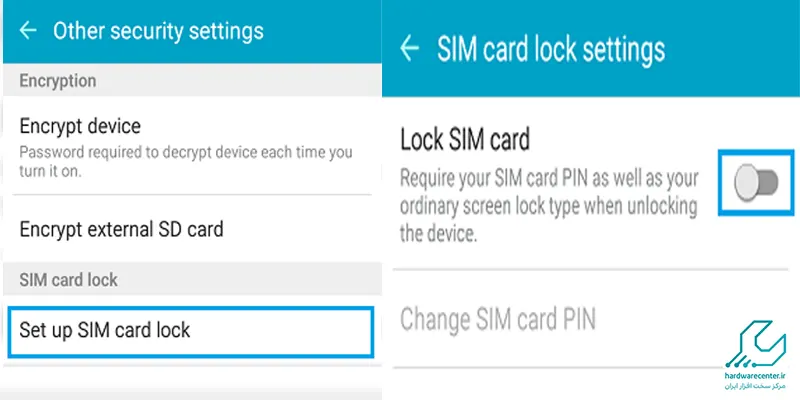Tap back arrow beside SIM card lock settings
This screenshot has width=800, height=400.
coord(408,49)
